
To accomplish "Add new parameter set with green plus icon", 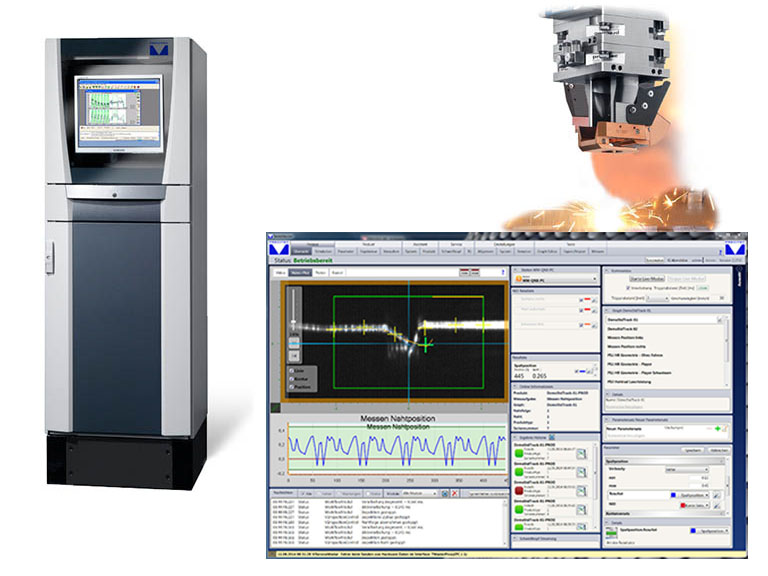I will (x=718, y=428).
